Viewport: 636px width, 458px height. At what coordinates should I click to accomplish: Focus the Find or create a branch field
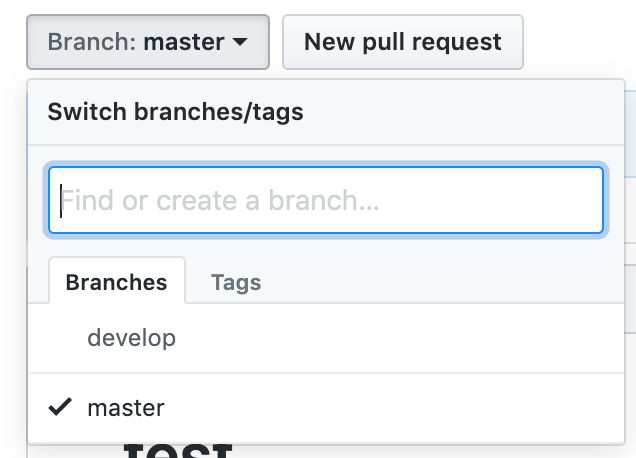tap(326, 200)
